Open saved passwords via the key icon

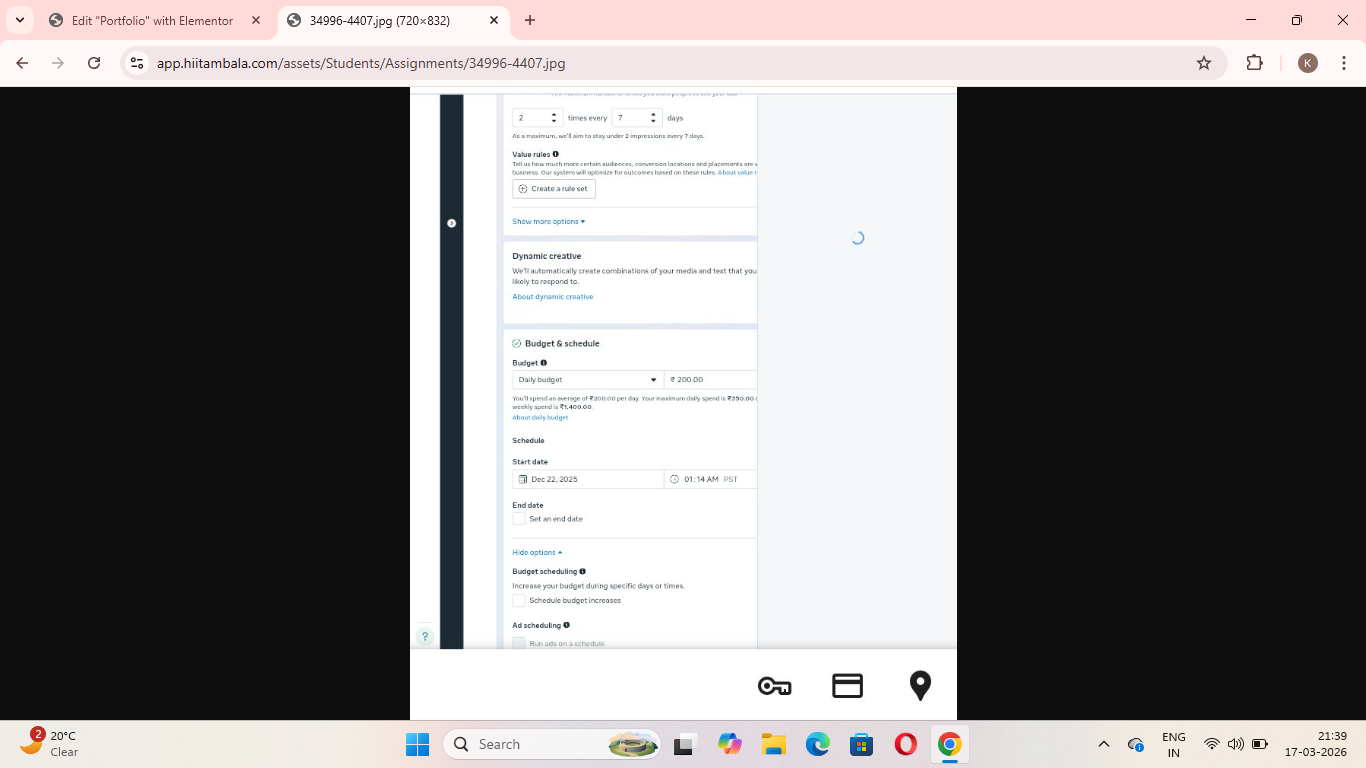pos(775,686)
